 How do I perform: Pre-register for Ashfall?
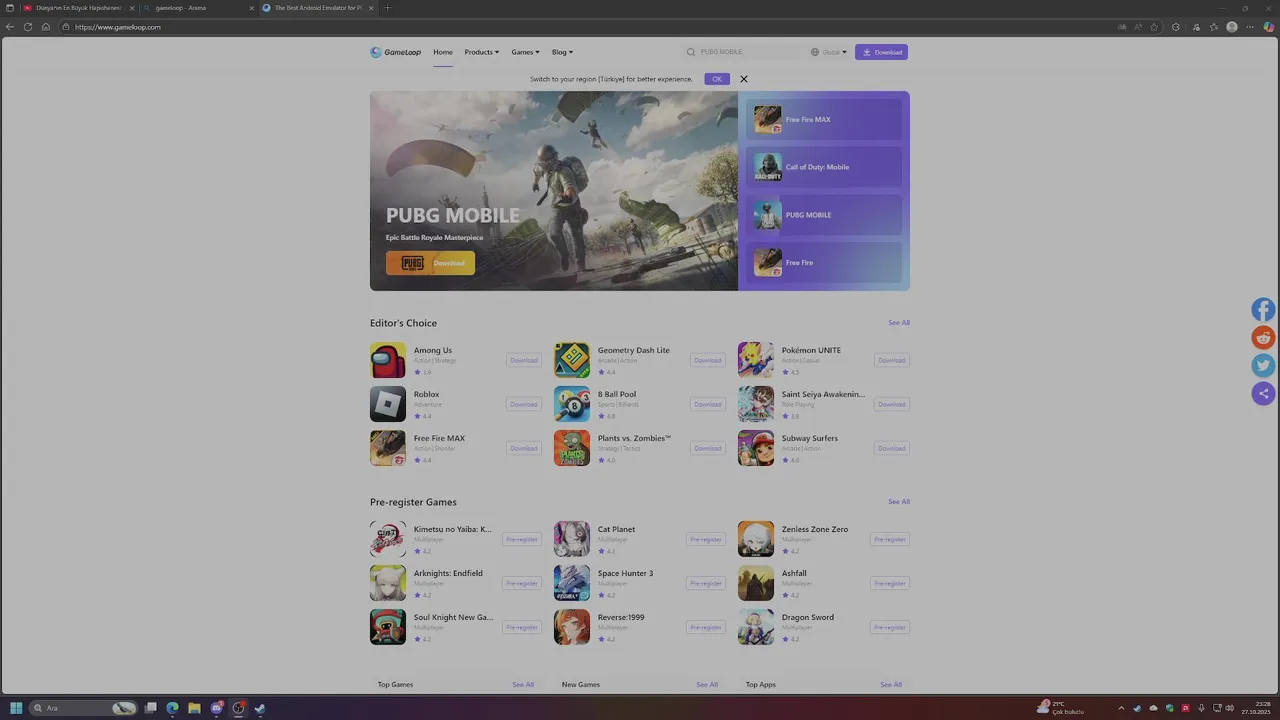click(x=890, y=583)
